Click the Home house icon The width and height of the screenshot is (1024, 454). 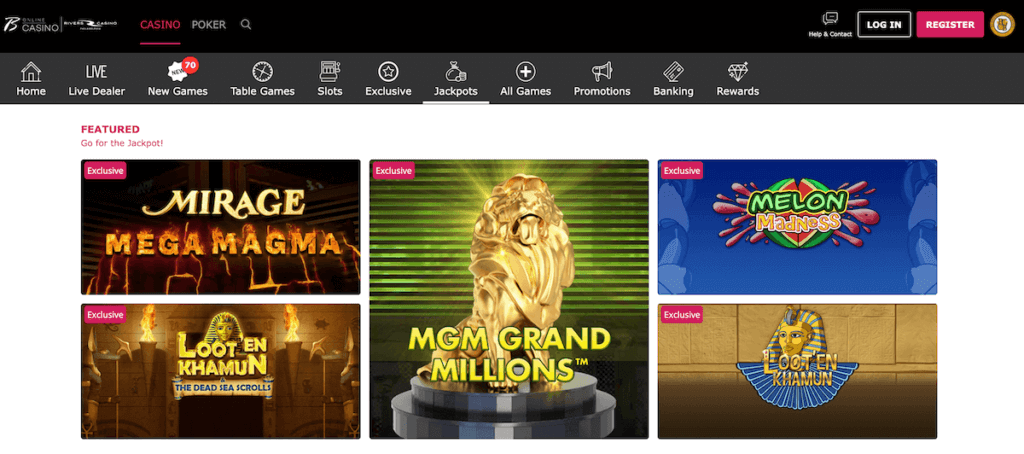coord(31,71)
